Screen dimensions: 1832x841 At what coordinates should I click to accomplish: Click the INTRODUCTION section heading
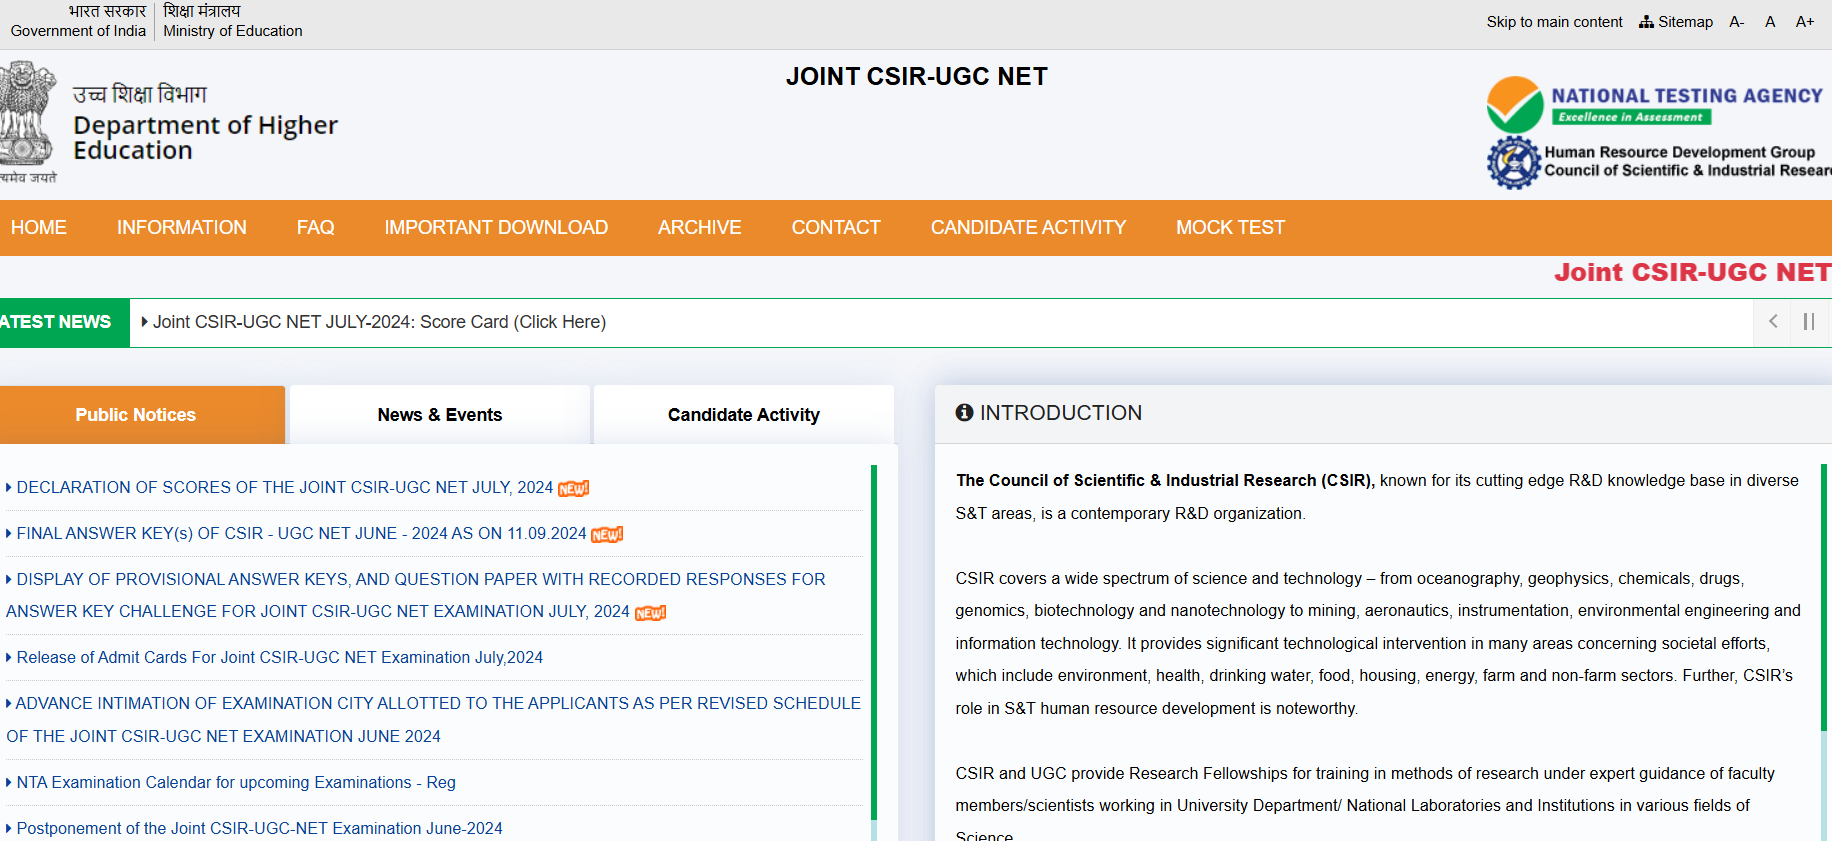(x=1060, y=413)
